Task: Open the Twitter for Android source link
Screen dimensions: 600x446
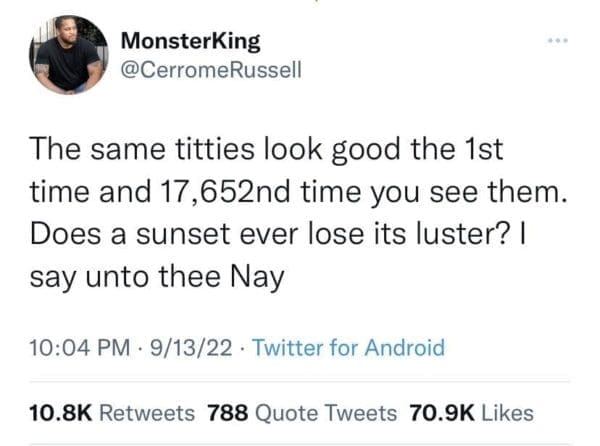Action: coord(347,348)
